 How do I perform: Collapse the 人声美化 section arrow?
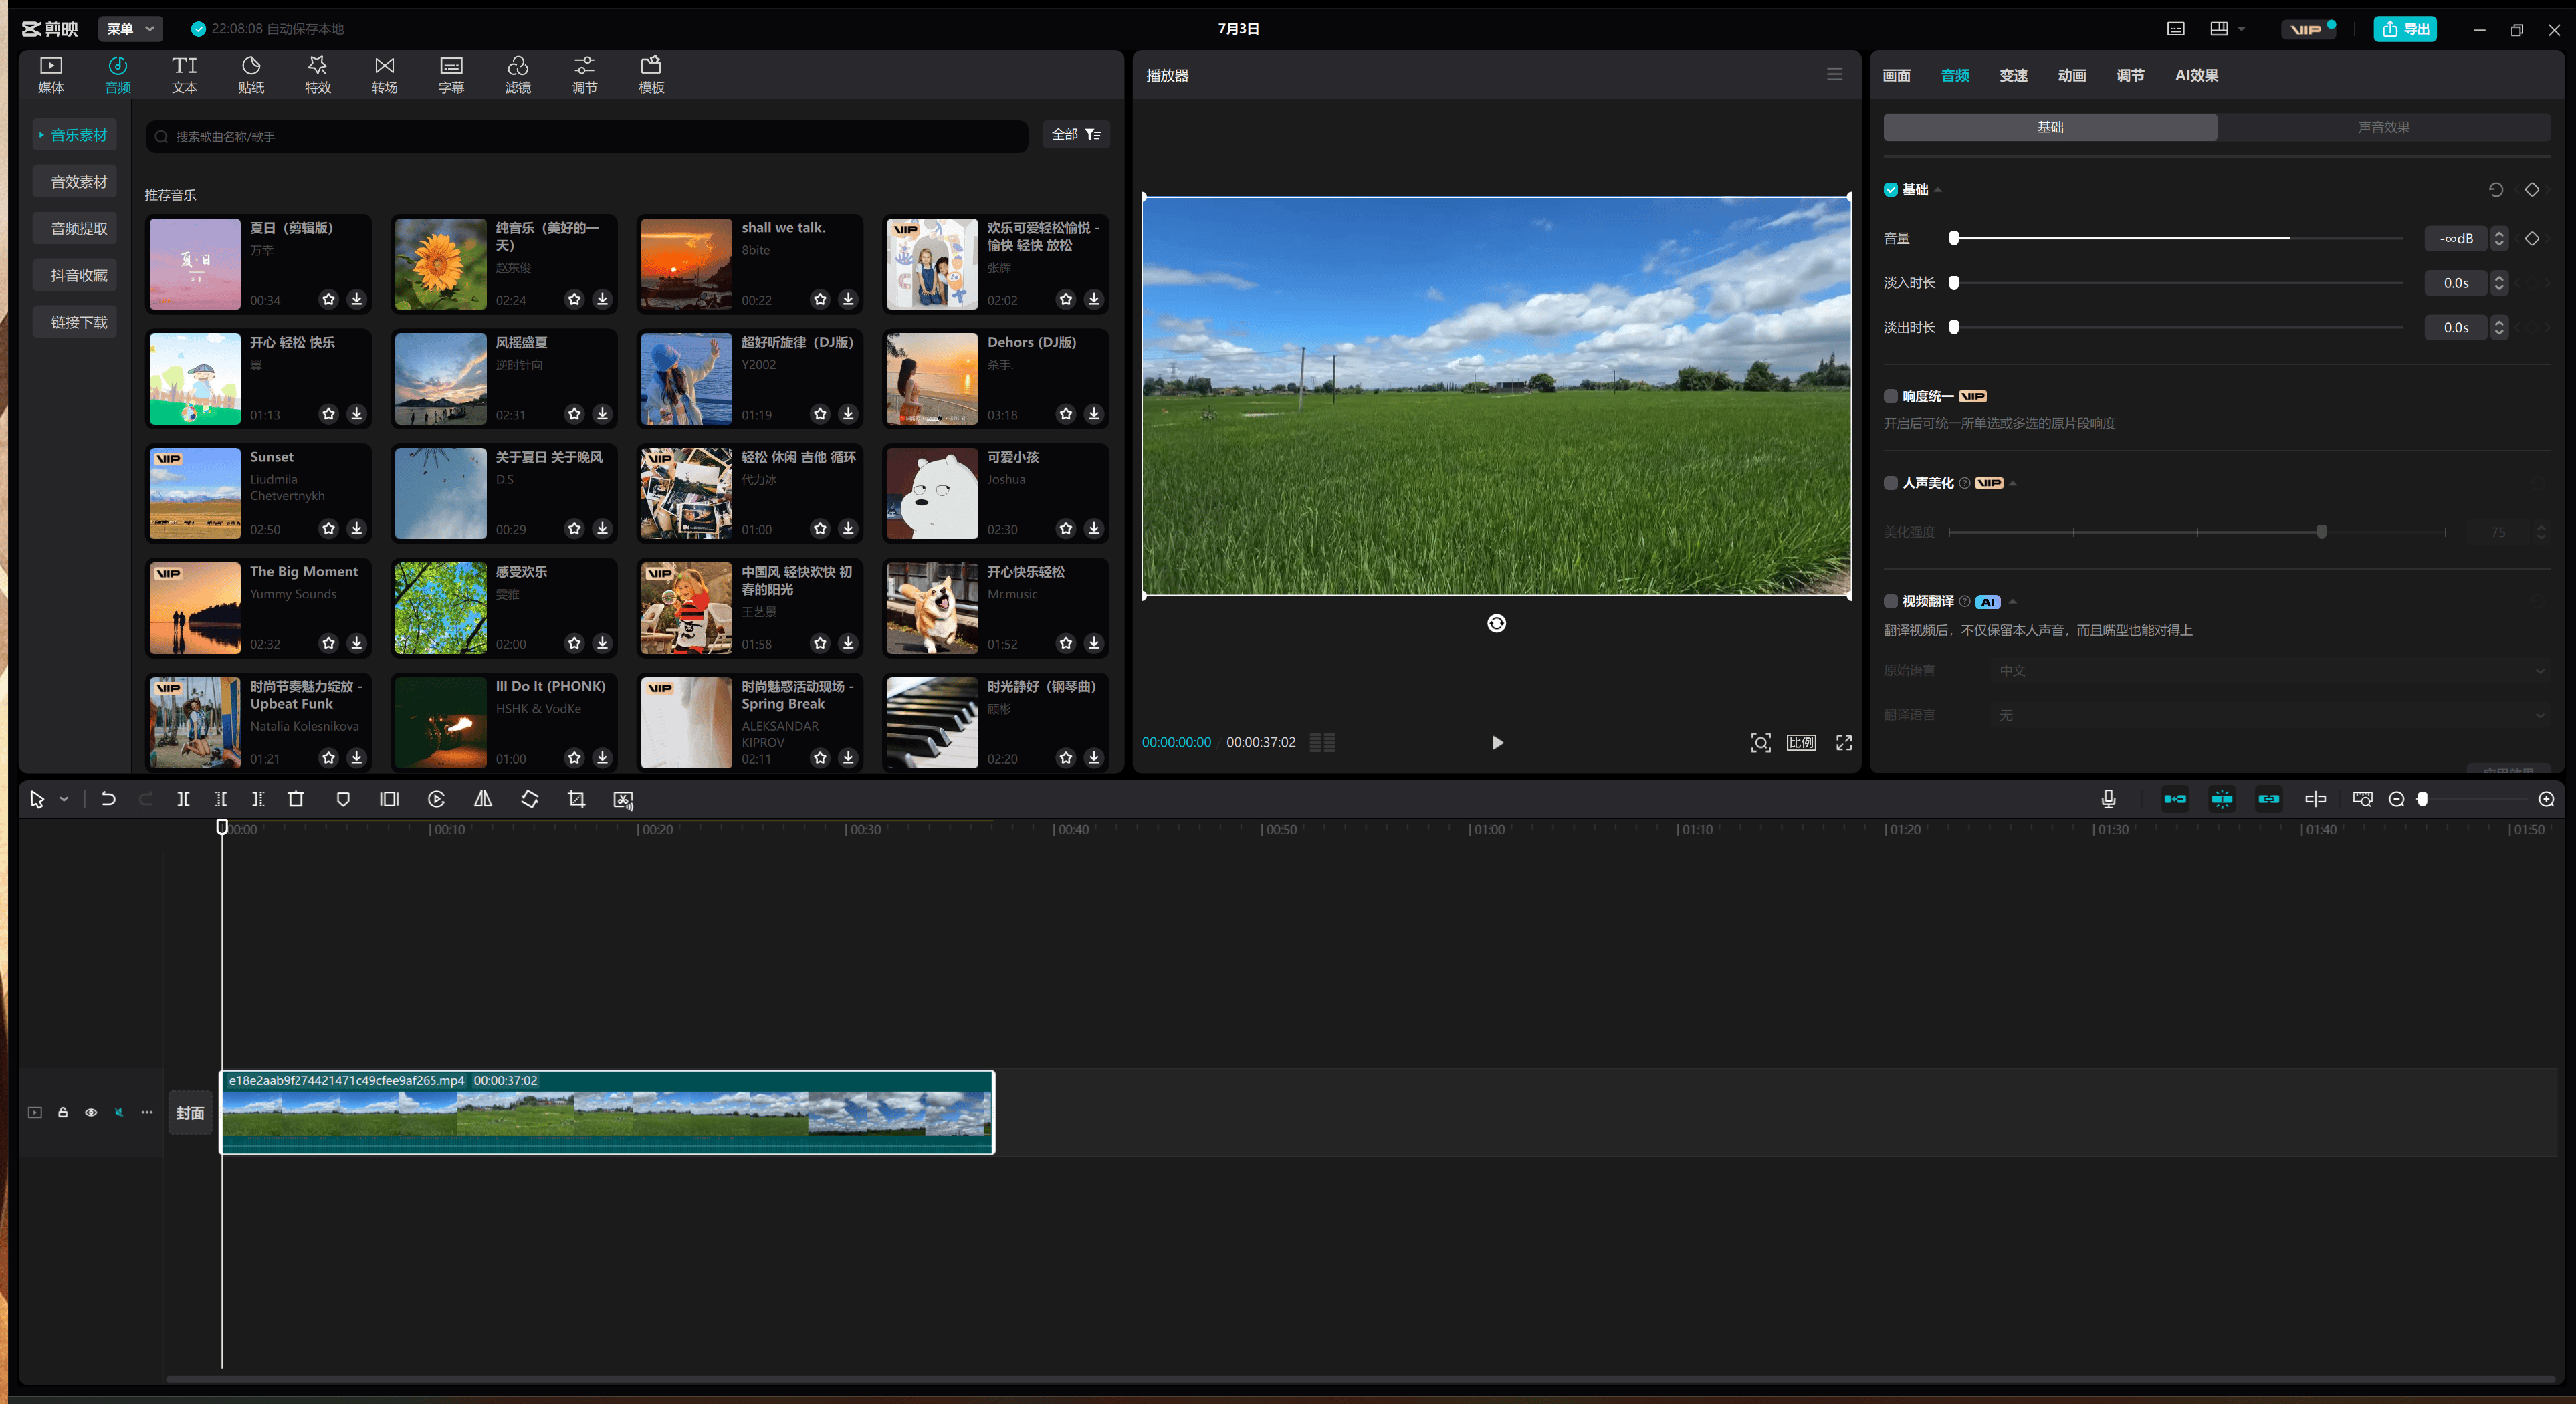(2012, 484)
